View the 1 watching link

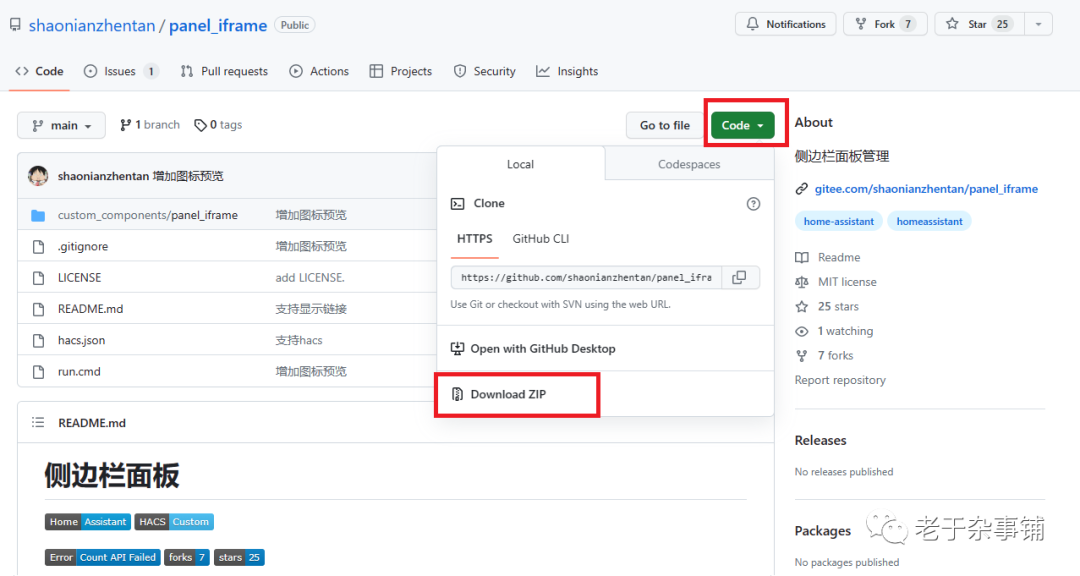tap(833, 331)
